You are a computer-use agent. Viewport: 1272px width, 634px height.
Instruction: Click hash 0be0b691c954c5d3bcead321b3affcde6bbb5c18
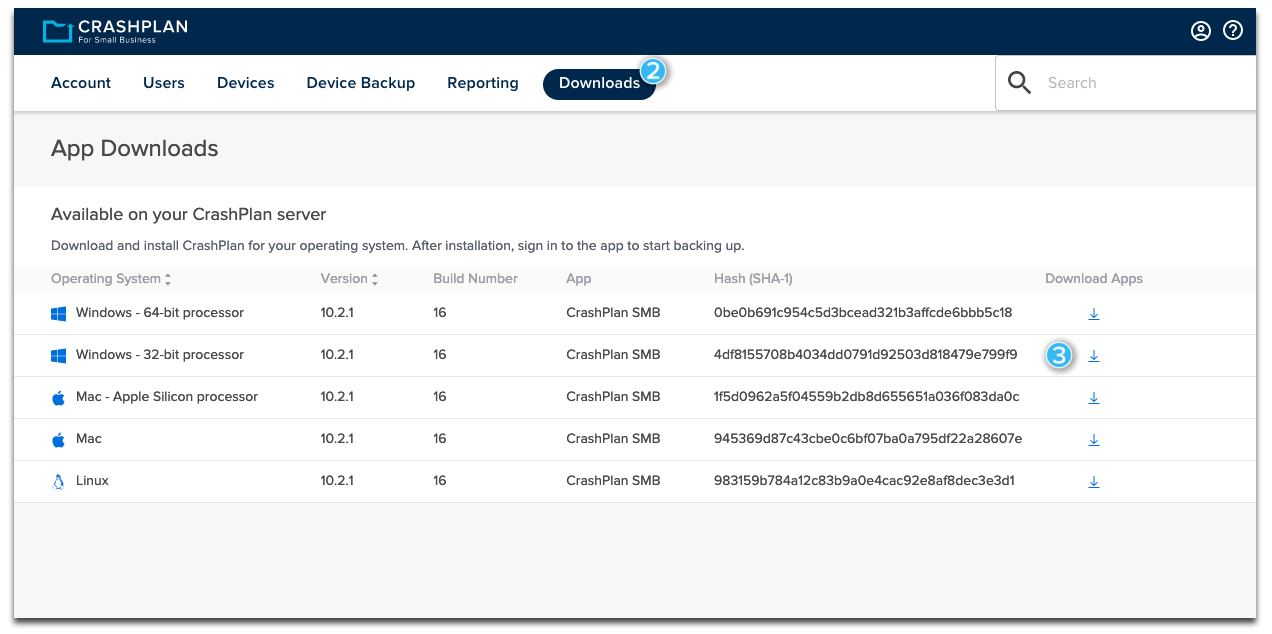(x=863, y=313)
